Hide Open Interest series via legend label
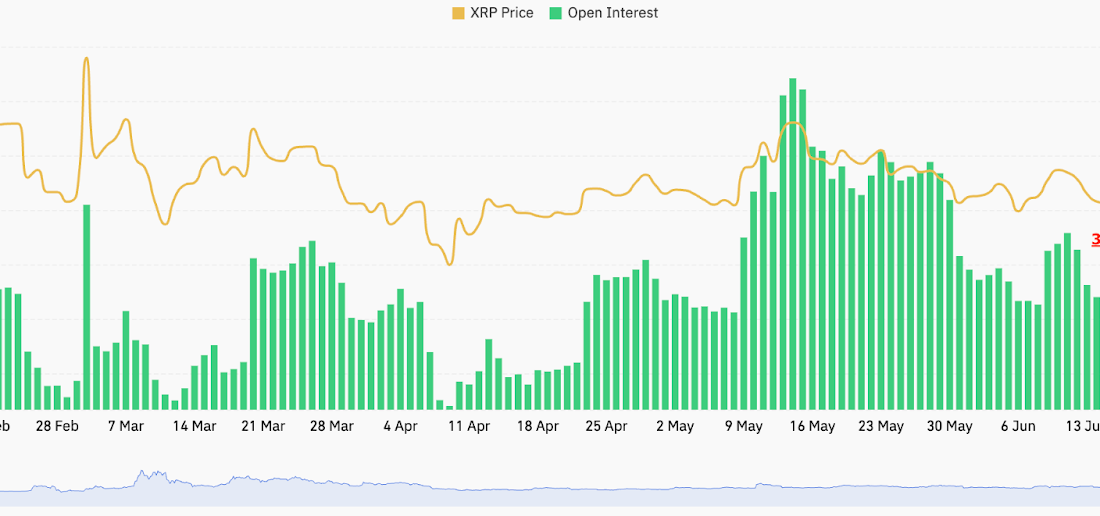 [x=612, y=13]
